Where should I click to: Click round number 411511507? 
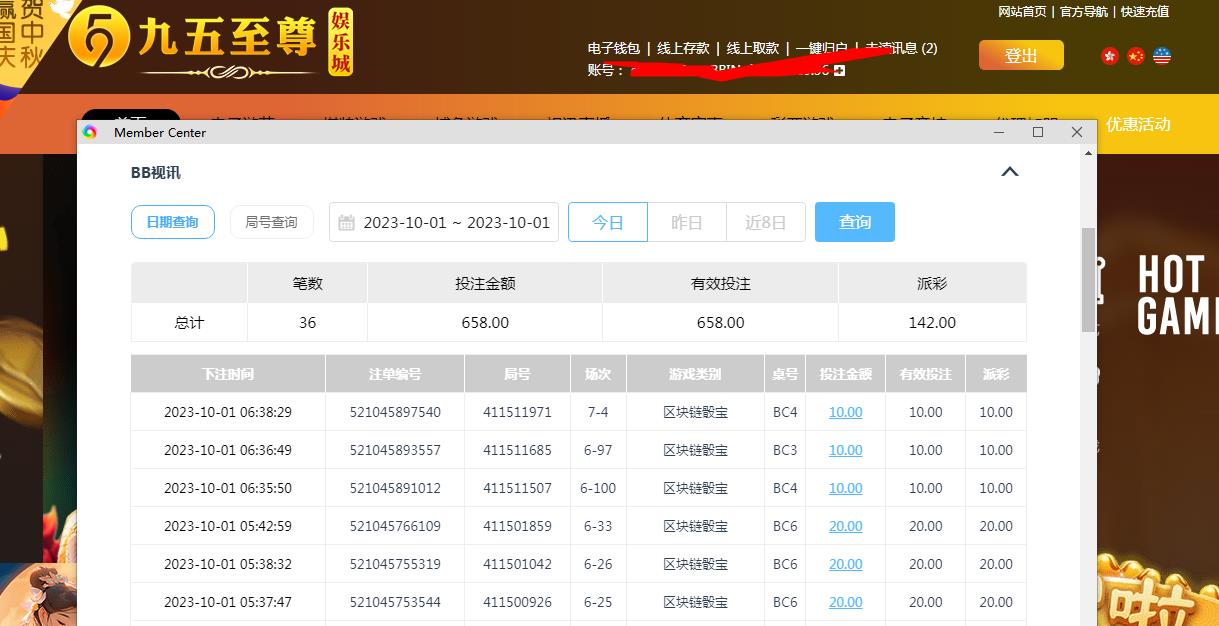tap(517, 488)
